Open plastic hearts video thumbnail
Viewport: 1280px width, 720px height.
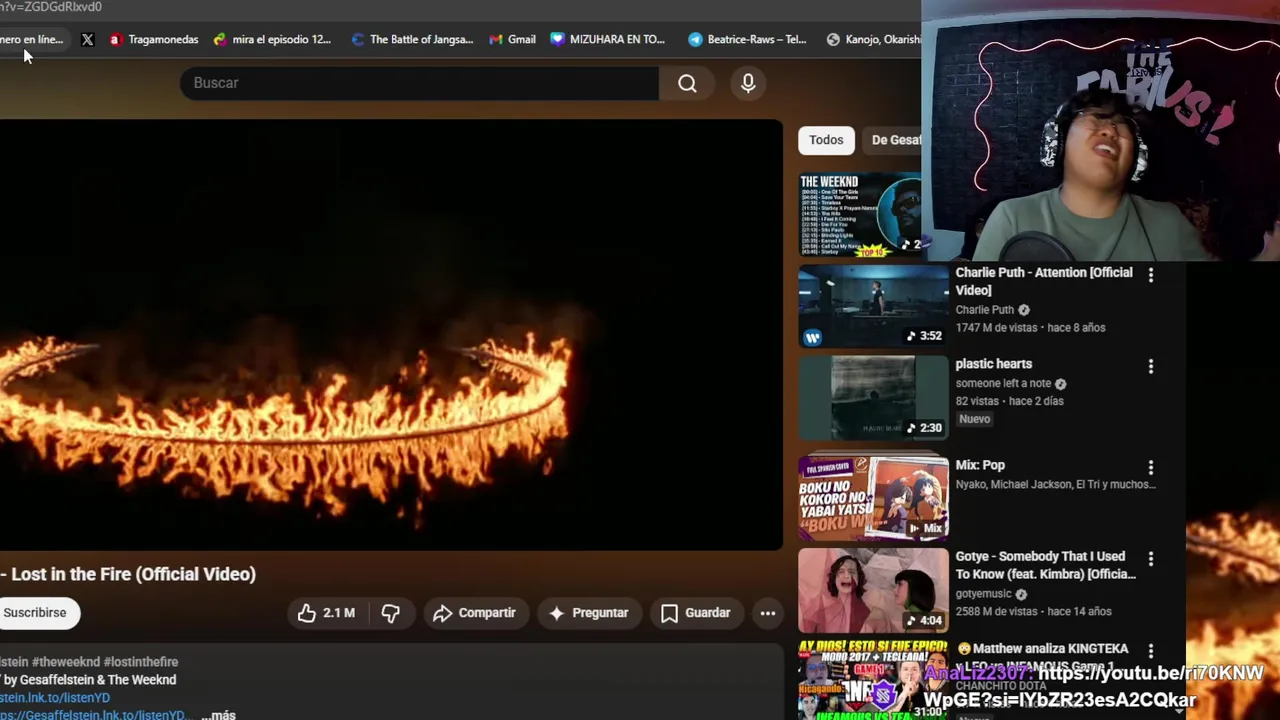coord(873,398)
